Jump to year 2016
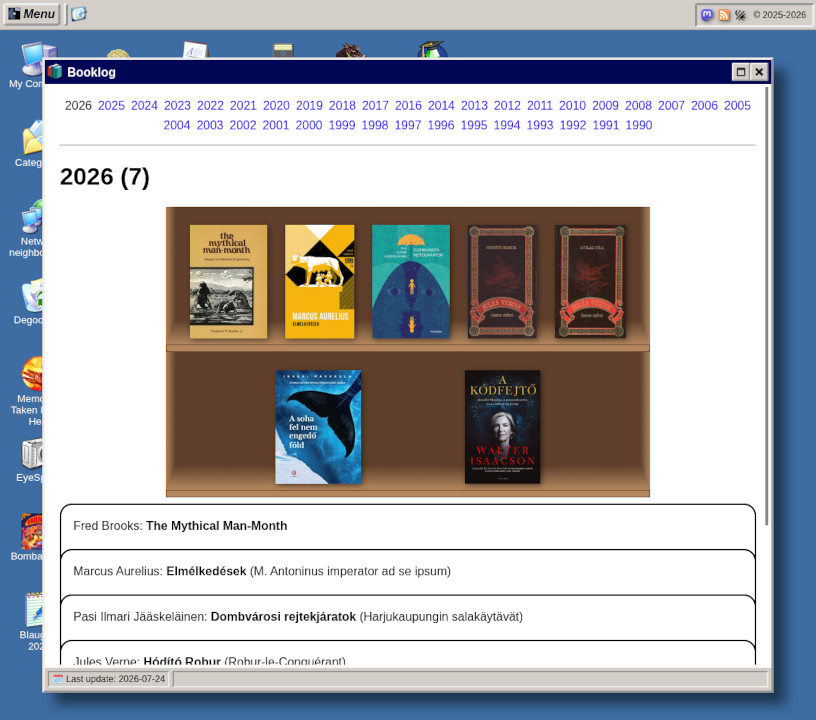The image size is (816, 720). coord(409,106)
